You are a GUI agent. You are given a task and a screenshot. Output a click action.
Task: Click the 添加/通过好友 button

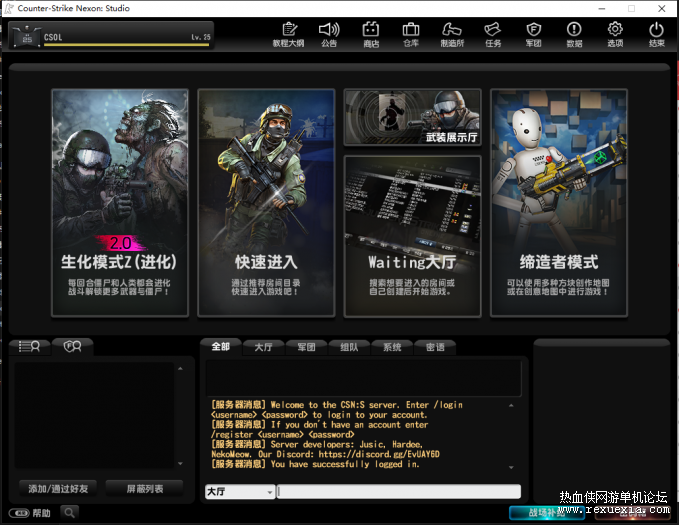coord(58,489)
